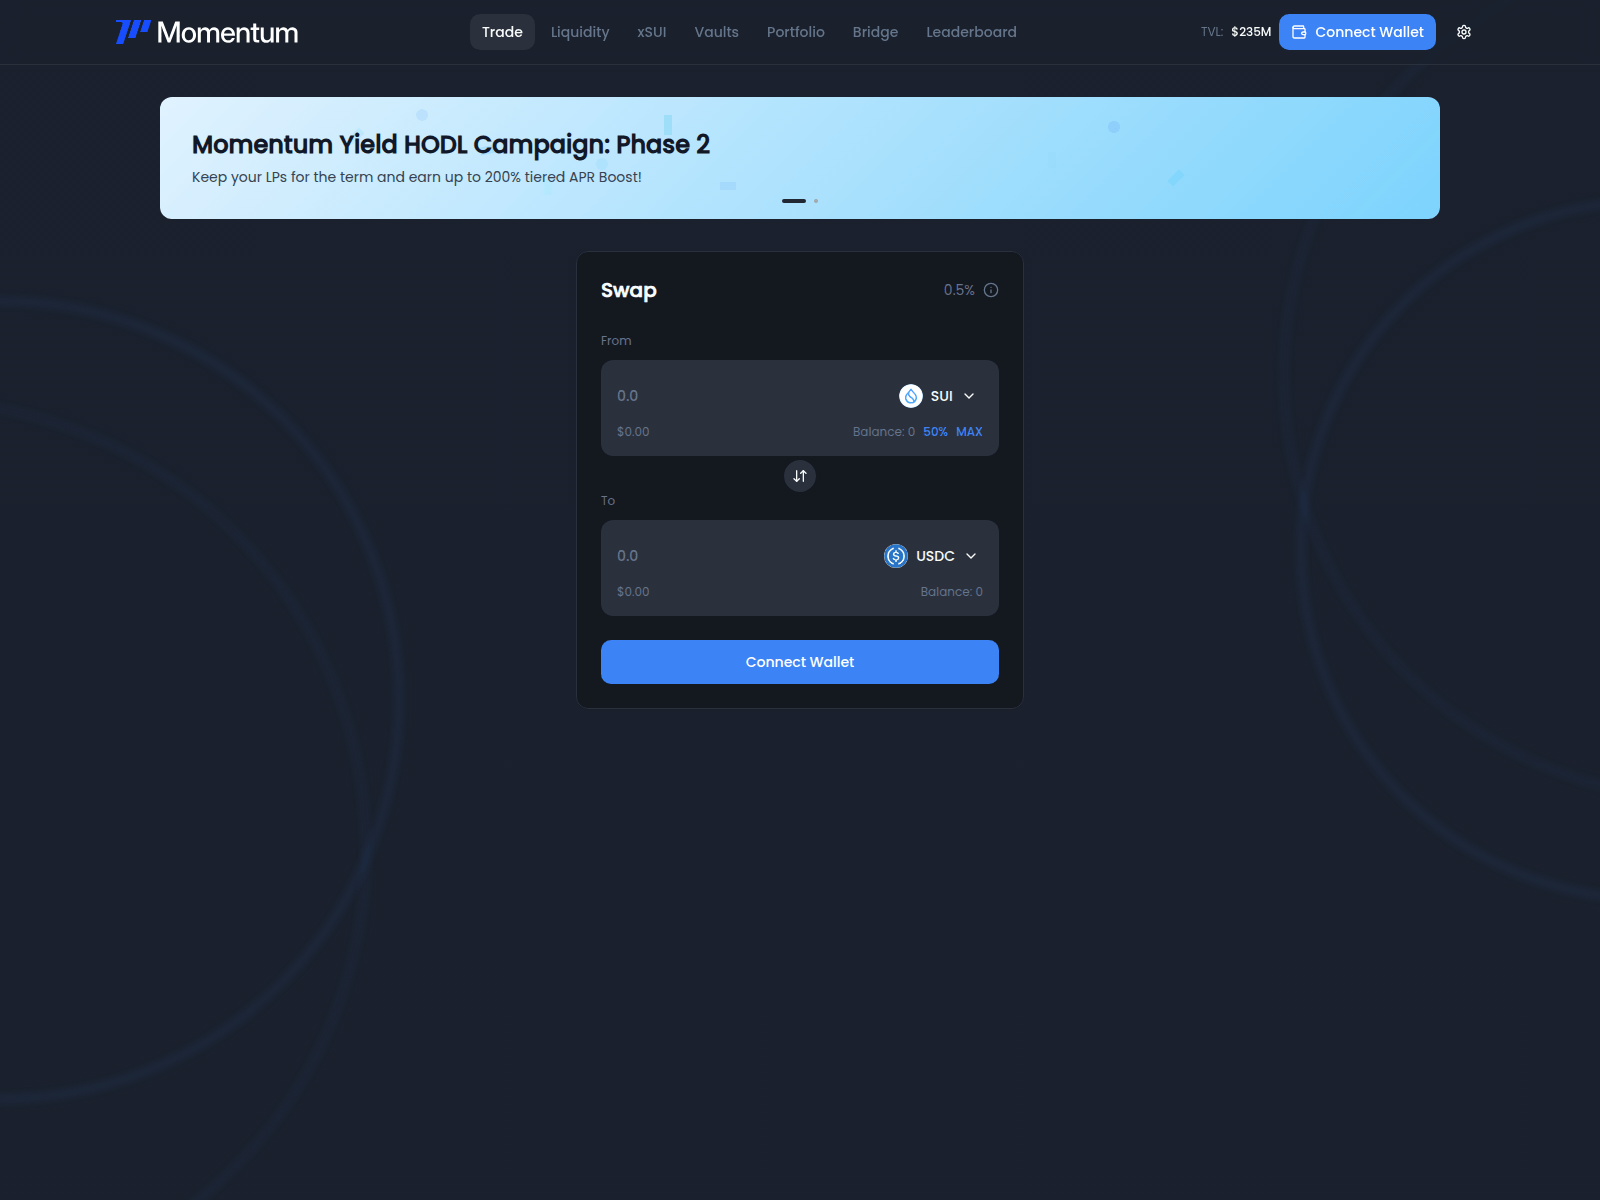This screenshot has height=1200, width=1600.
Task: Switch to the Trade tab
Action: point(502,32)
